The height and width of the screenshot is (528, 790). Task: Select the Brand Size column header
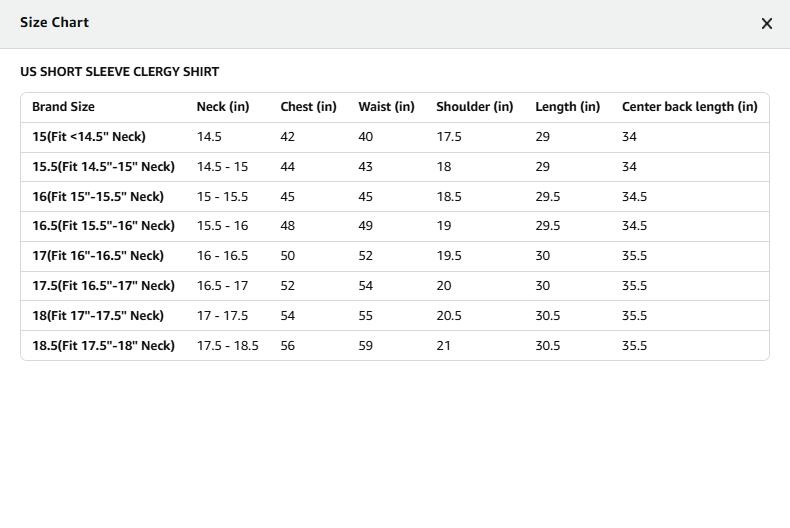(63, 107)
